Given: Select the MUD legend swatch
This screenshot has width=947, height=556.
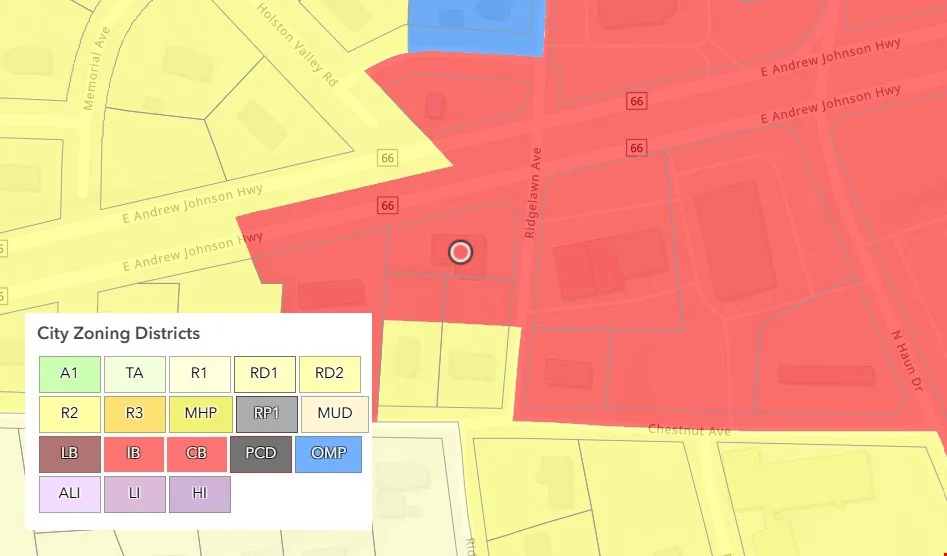Looking at the screenshot, I should point(335,414).
